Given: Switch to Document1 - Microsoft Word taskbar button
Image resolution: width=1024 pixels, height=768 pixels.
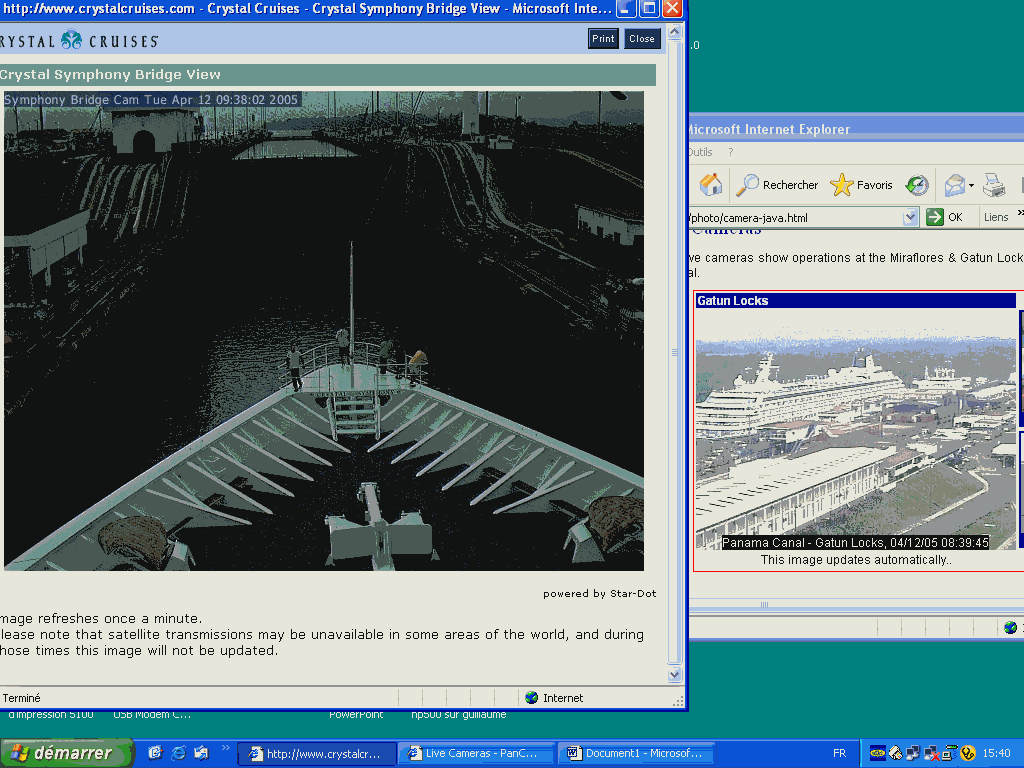Looking at the screenshot, I should point(636,754).
